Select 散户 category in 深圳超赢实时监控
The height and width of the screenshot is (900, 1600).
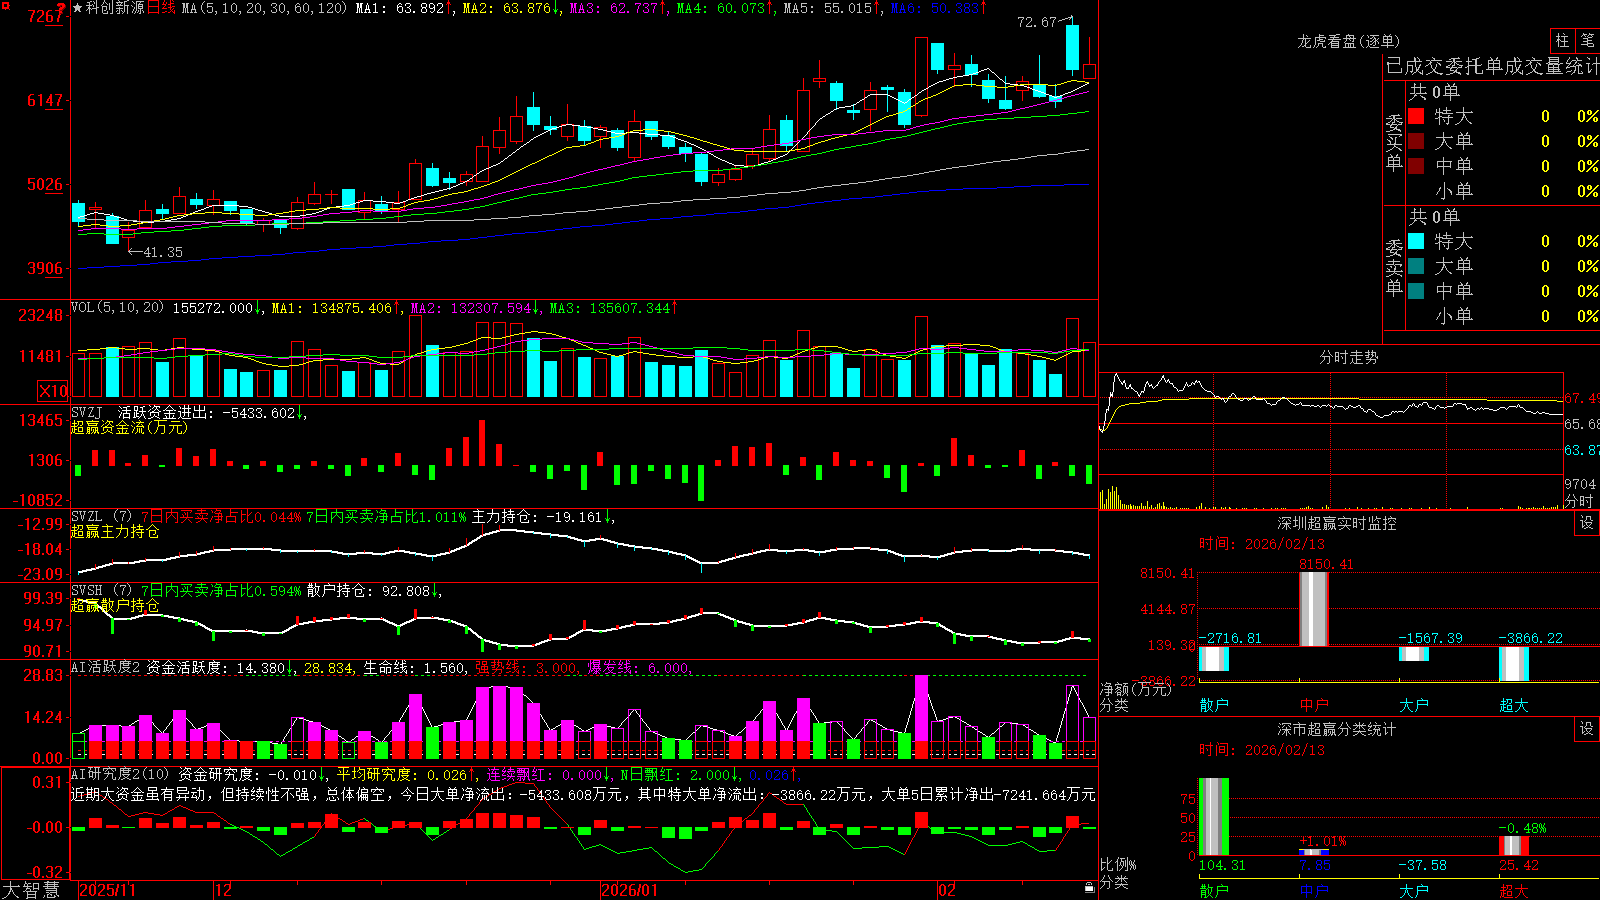[1214, 705]
